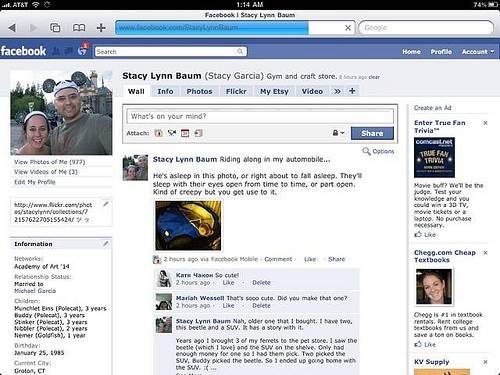Open Safari pages switcher icon

coord(55,28)
